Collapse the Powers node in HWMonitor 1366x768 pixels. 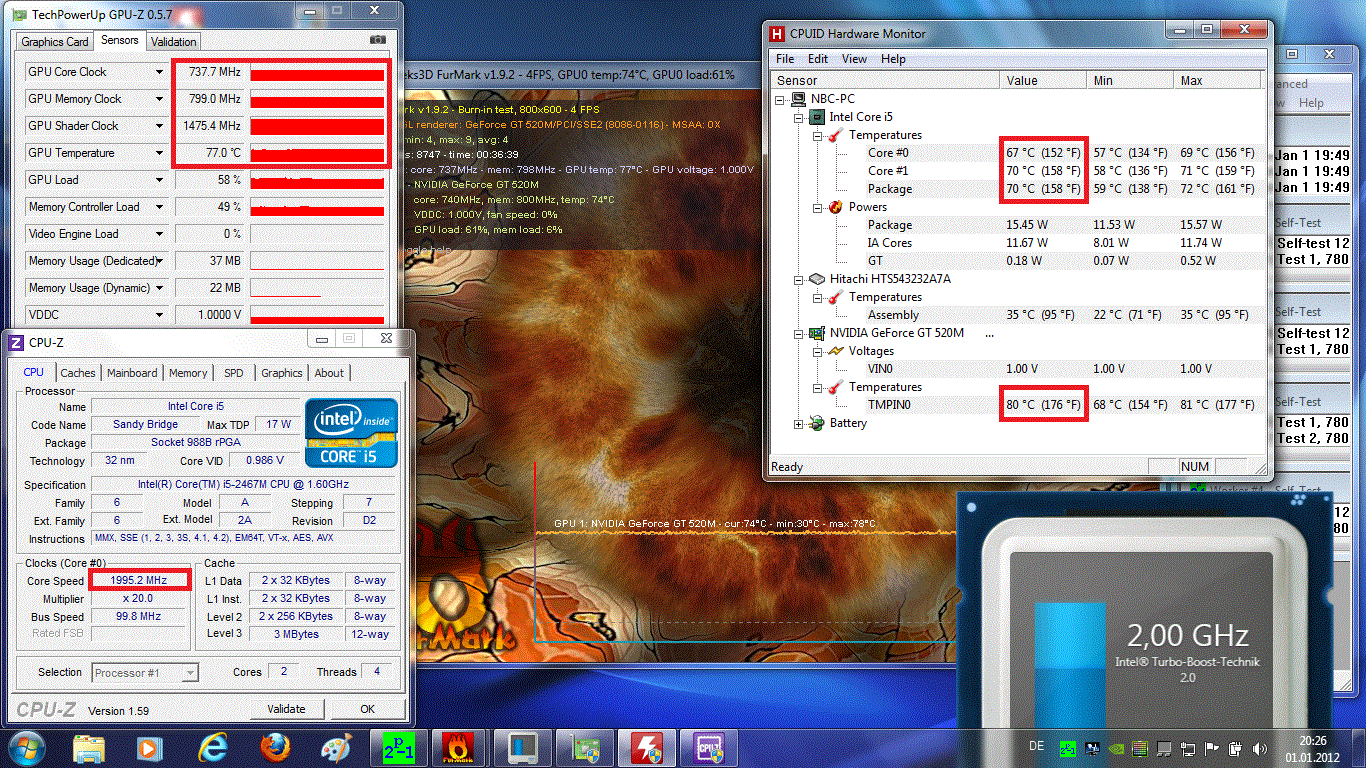tap(818, 207)
